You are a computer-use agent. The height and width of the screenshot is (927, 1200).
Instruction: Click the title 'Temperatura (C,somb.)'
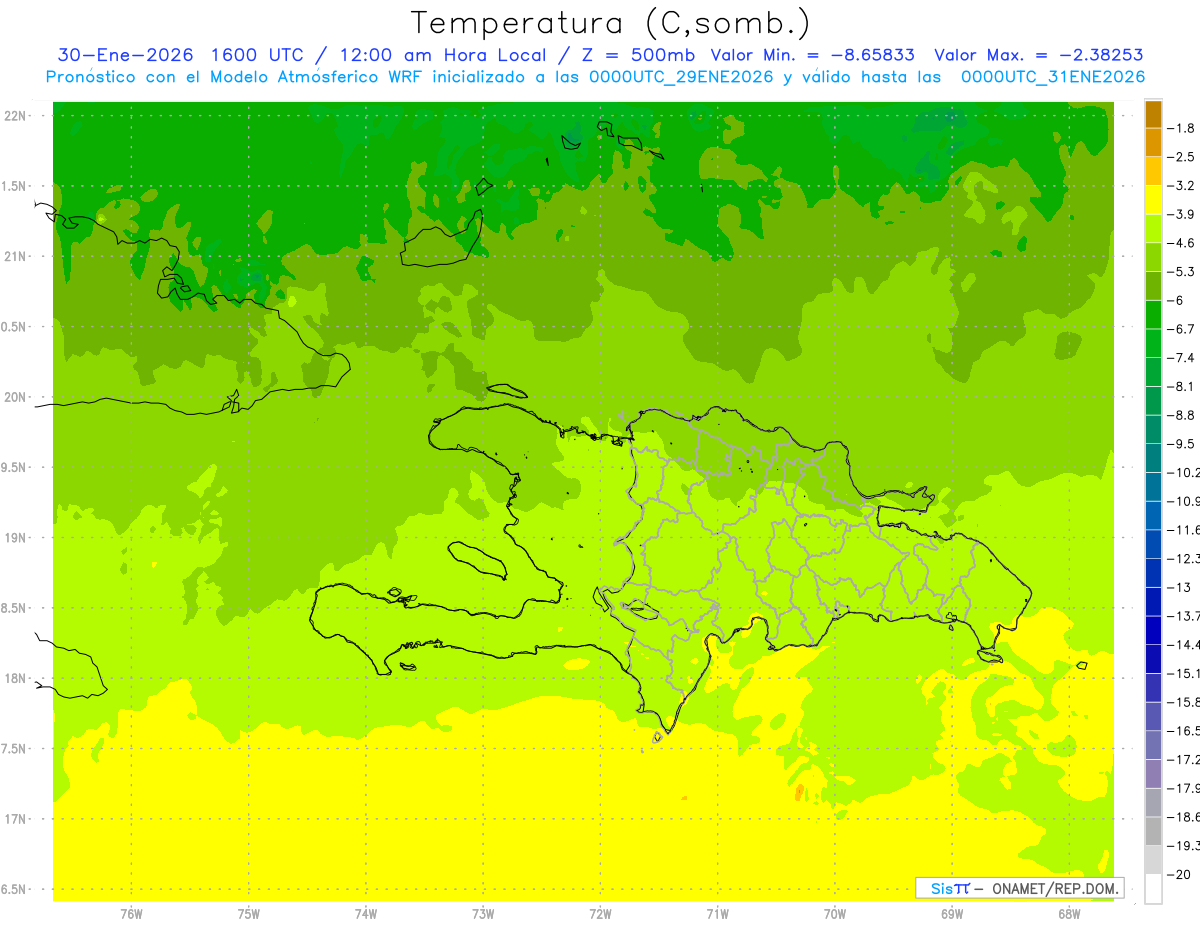click(610, 22)
